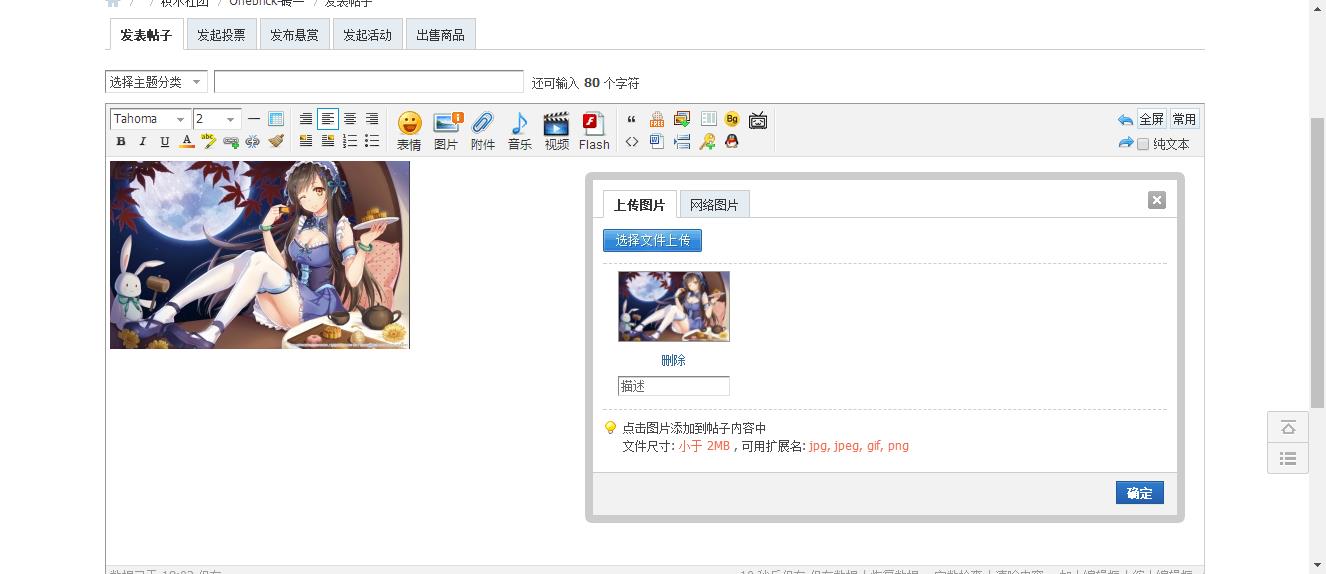Image resolution: width=1326 pixels, height=574 pixels.
Task: Insert Flash content
Action: [594, 131]
